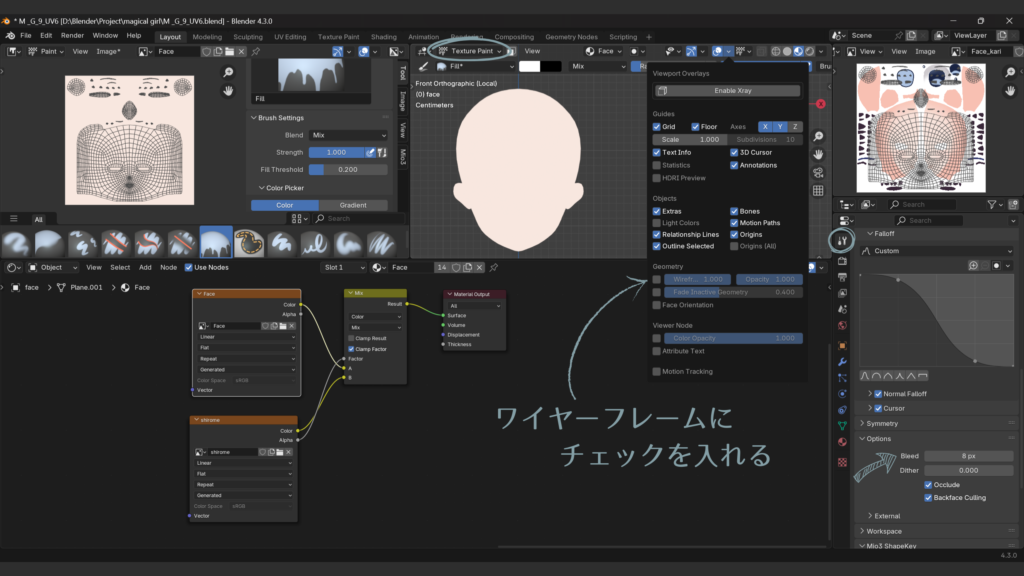The image size is (1024, 576).
Task: Select the Fill brush thumbnail in asset shelf
Action: (x=216, y=242)
